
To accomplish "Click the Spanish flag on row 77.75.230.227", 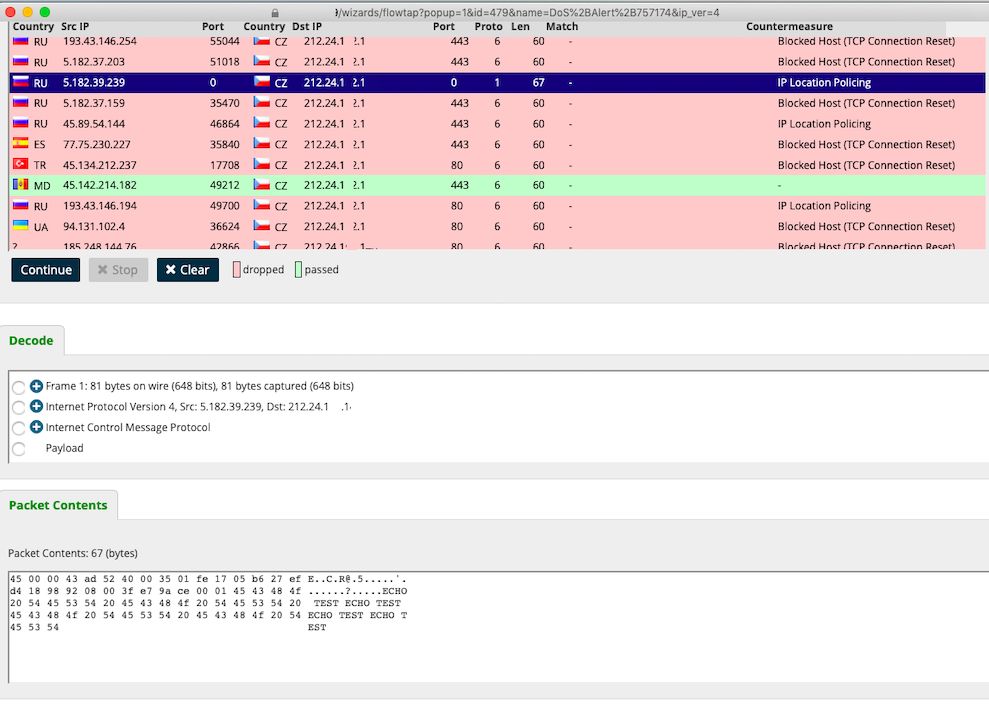I will click(21, 143).
